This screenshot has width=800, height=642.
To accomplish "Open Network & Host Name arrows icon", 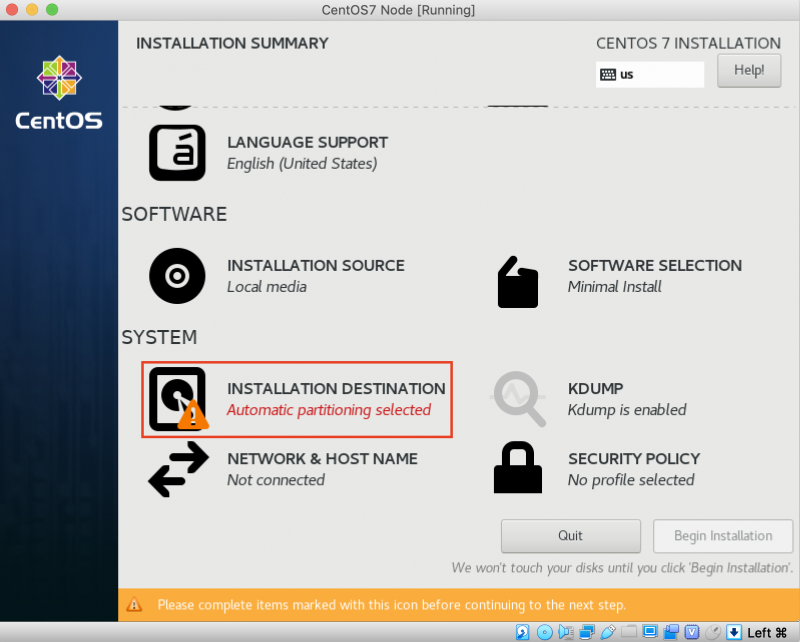I will click(178, 469).
